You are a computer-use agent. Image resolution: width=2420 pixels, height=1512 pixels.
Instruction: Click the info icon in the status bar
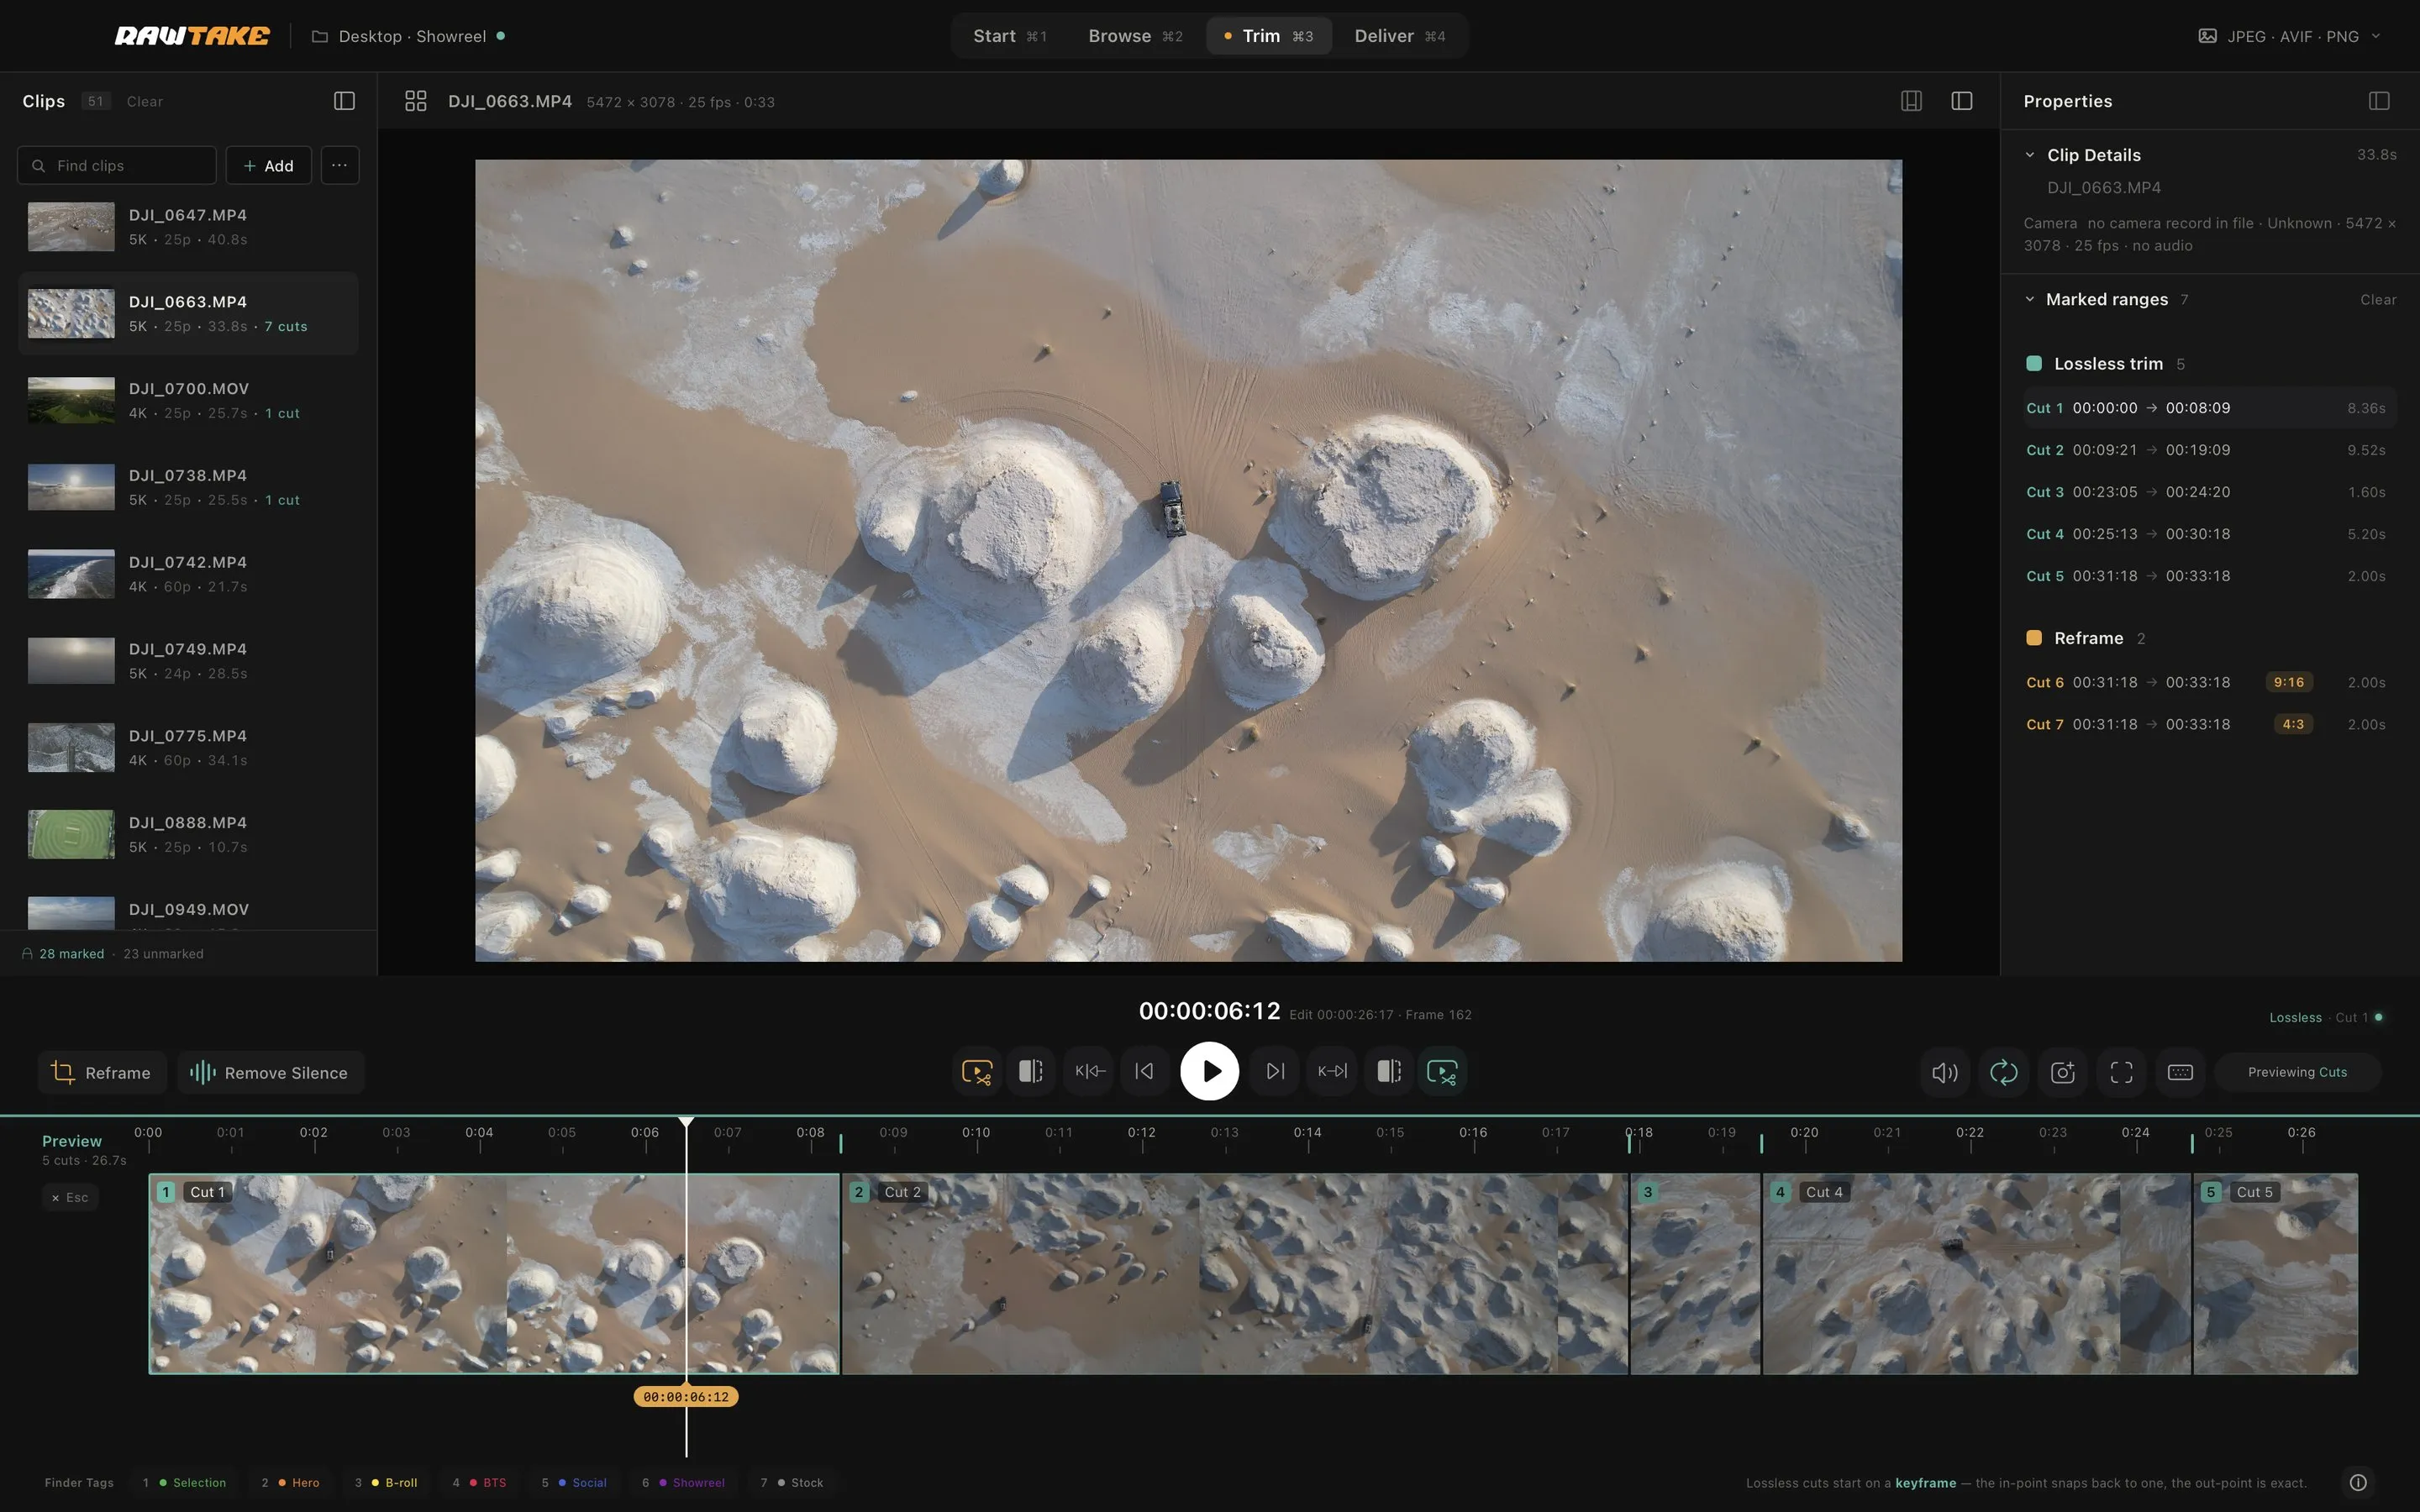[x=2358, y=1482]
